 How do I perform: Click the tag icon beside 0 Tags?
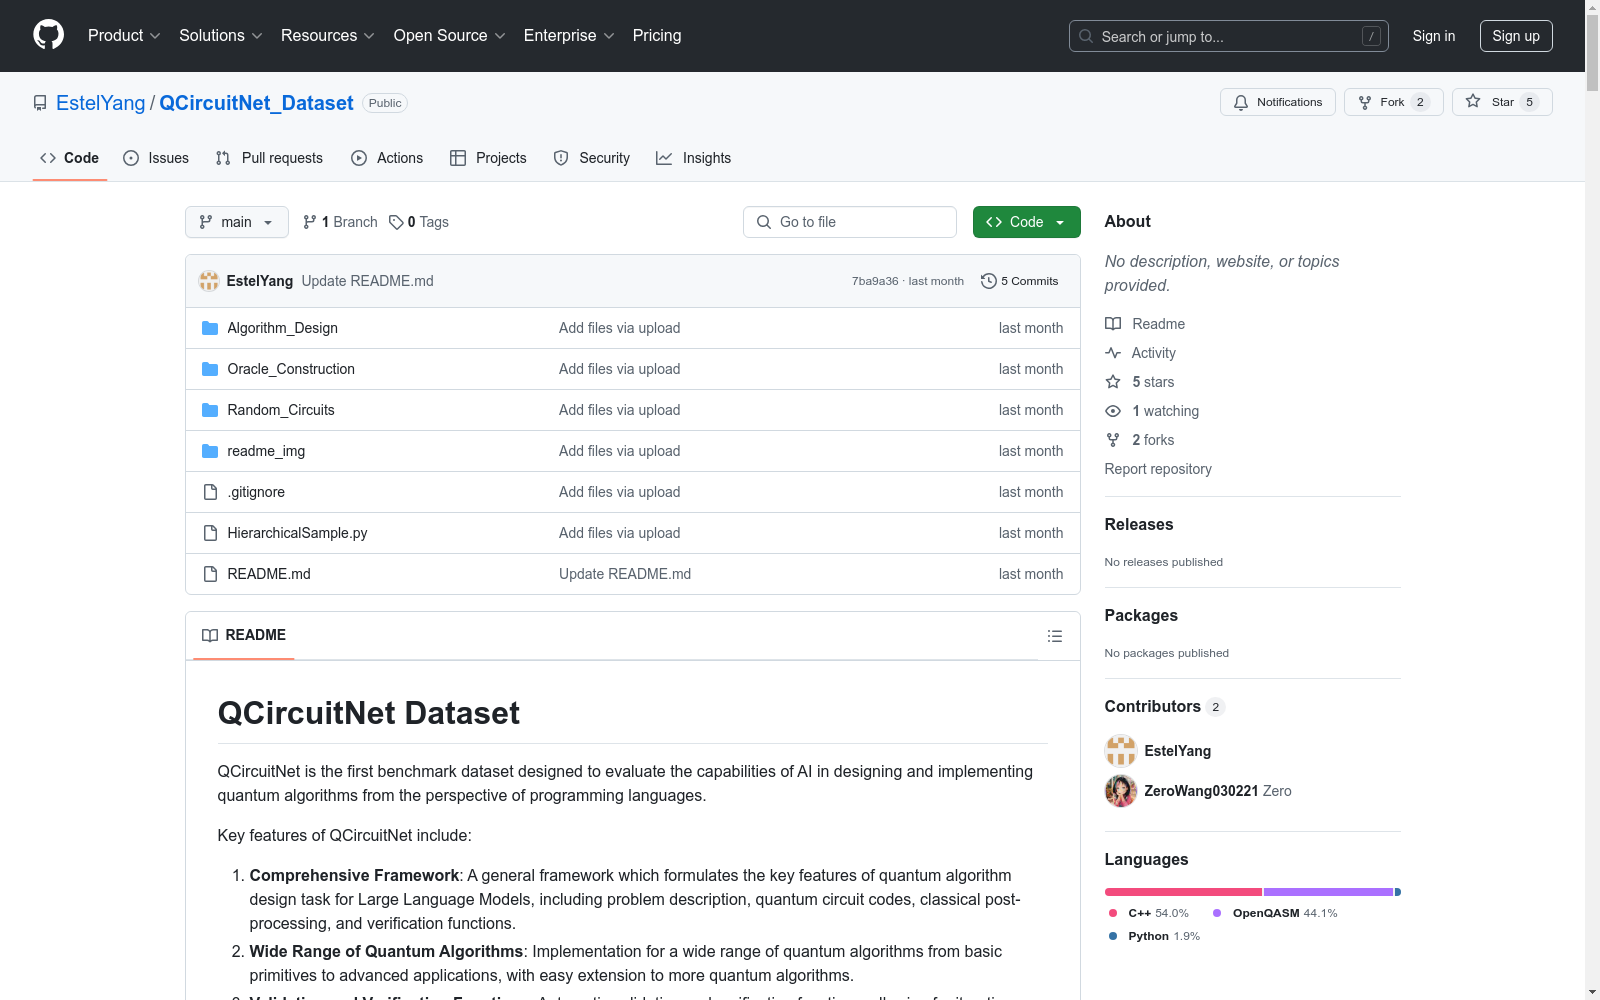[x=396, y=222]
